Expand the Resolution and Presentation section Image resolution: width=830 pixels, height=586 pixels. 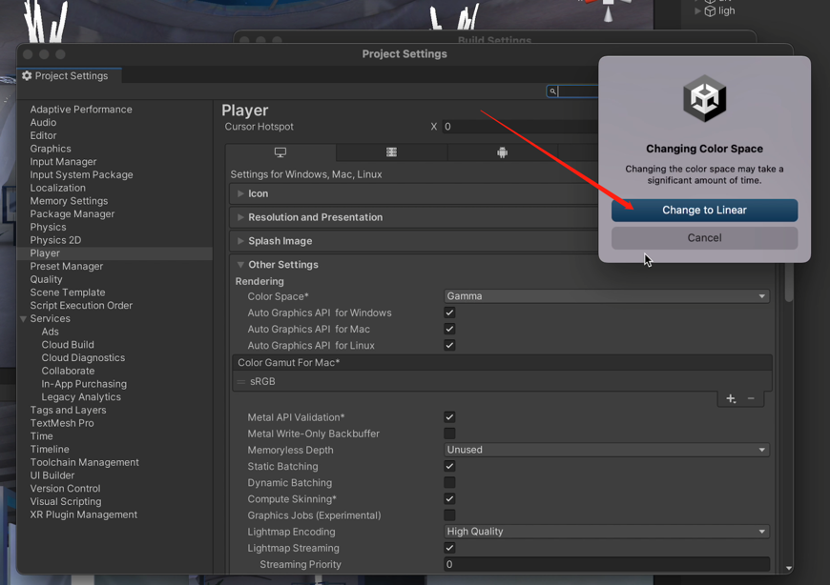(x=315, y=217)
